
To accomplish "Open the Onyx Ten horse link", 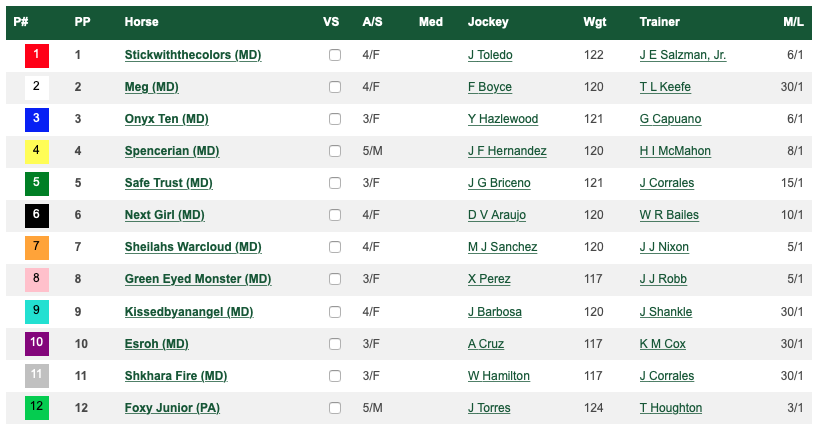I will (166, 119).
